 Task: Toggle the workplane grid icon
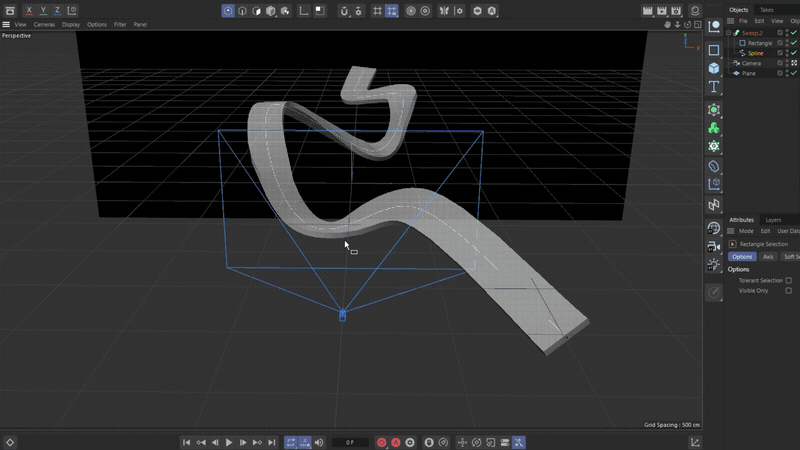(x=377, y=11)
